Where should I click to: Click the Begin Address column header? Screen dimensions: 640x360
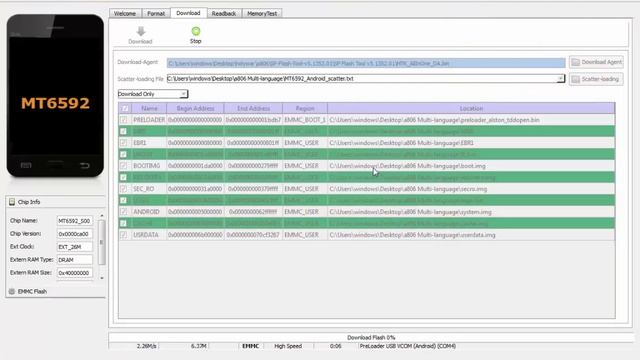click(195, 109)
